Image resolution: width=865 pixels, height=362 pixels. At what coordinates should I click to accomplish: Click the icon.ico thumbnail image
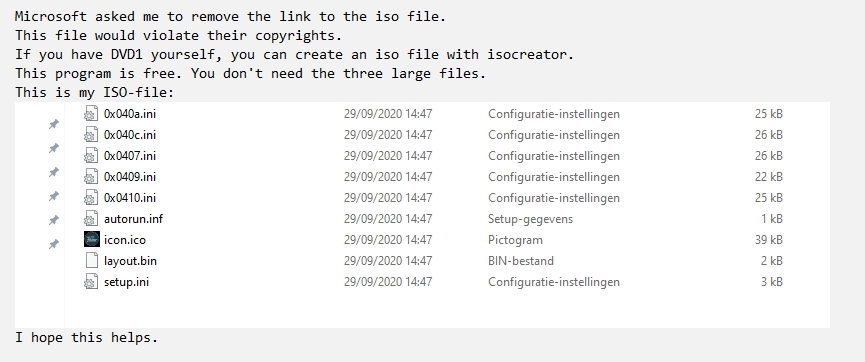92,239
